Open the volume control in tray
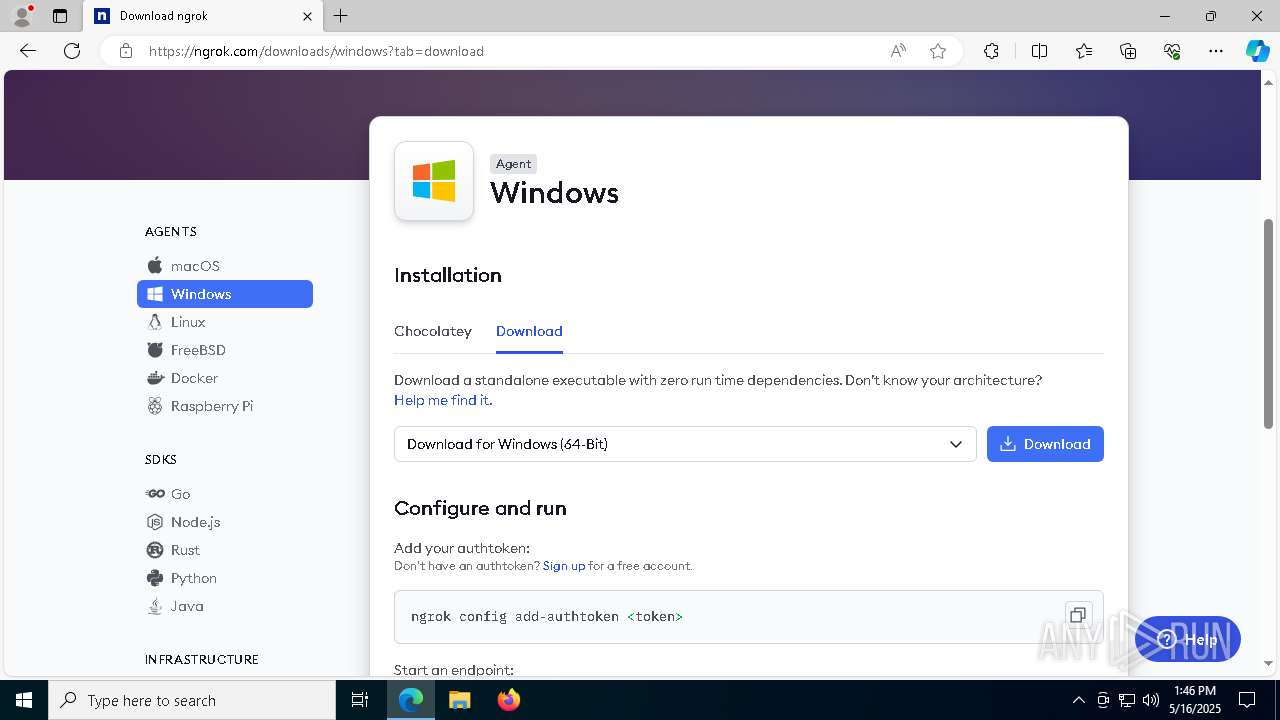 point(1151,700)
